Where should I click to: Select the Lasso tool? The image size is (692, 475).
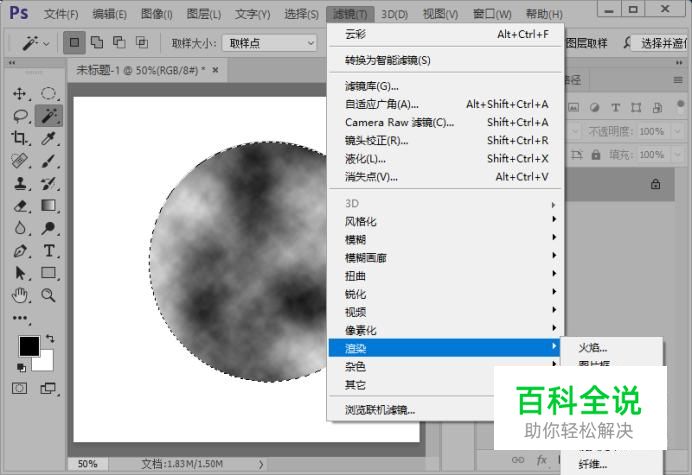coord(20,116)
